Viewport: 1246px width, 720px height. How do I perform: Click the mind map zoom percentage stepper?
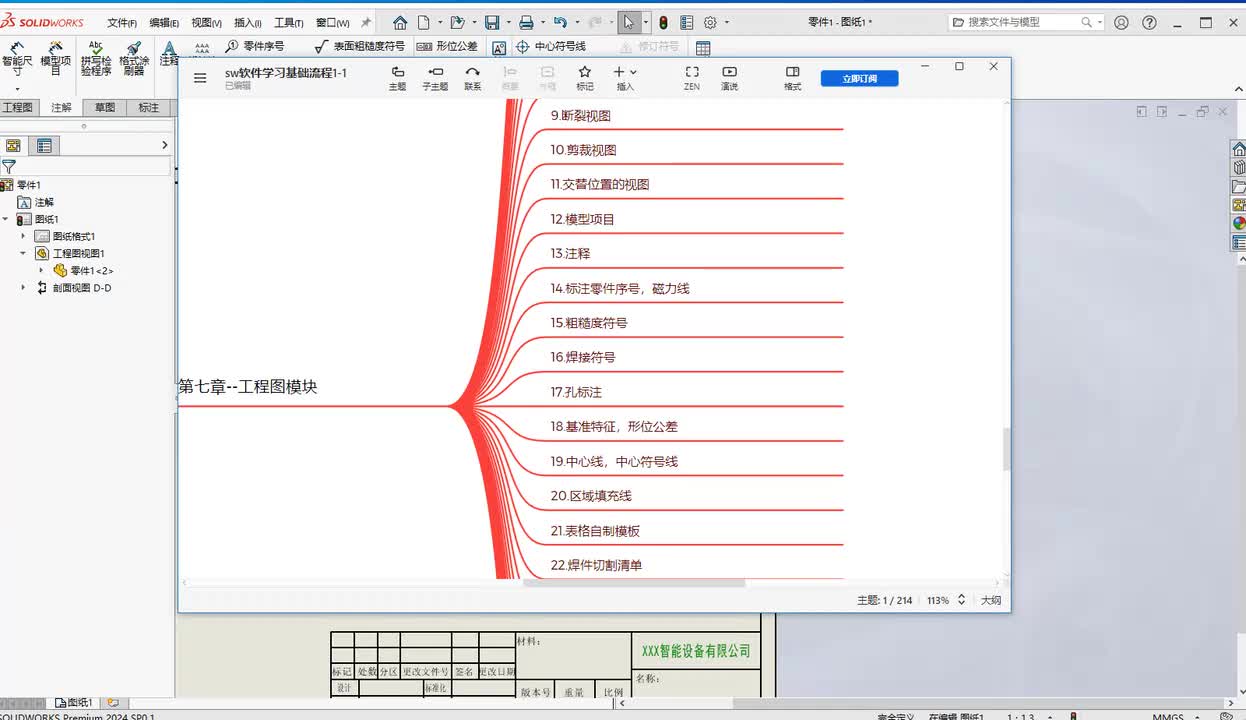962,600
